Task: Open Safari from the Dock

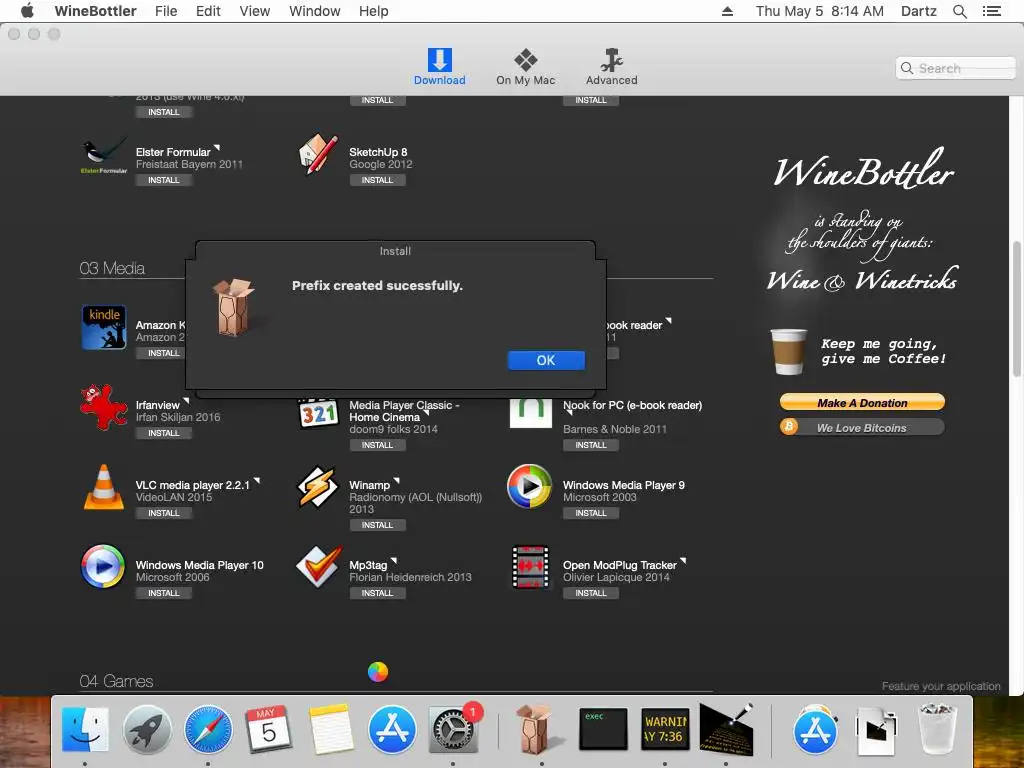Action: [x=208, y=729]
